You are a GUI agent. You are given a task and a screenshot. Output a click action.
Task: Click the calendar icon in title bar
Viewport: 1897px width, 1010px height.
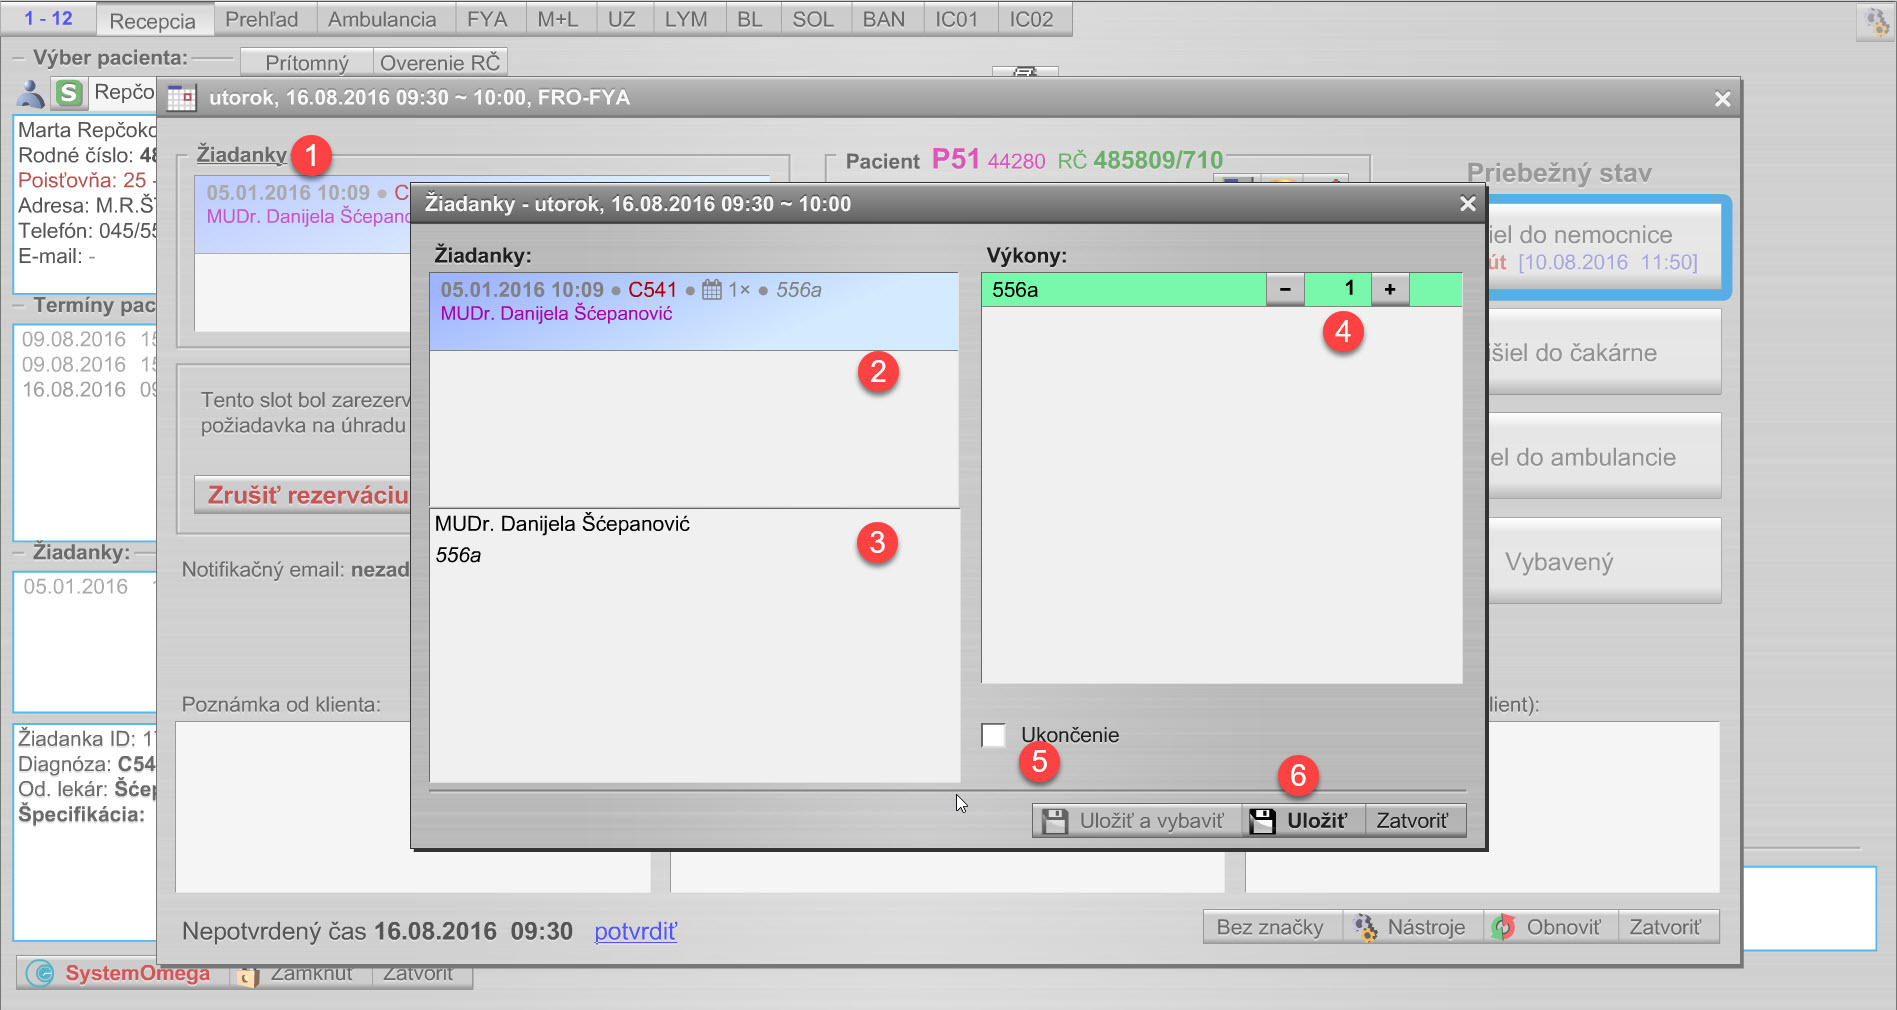point(181,98)
